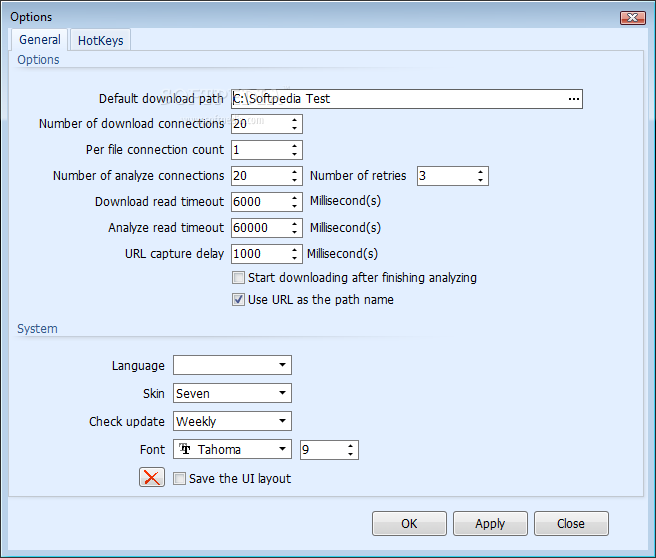The image size is (656, 558).
Task: Click the Apply button
Action: (490, 523)
